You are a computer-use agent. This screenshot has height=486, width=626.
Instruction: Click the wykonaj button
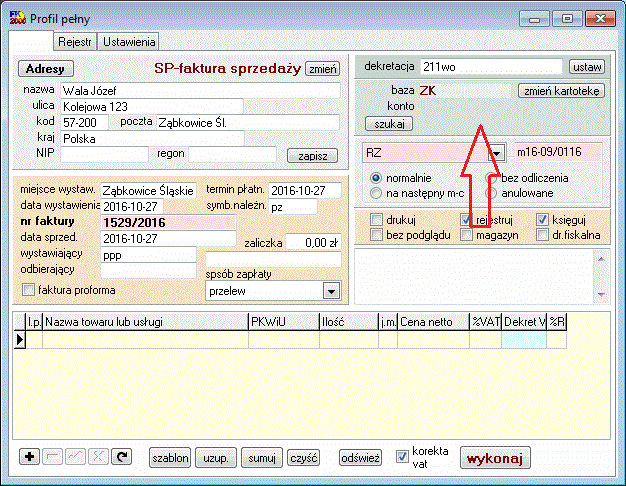[495, 458]
